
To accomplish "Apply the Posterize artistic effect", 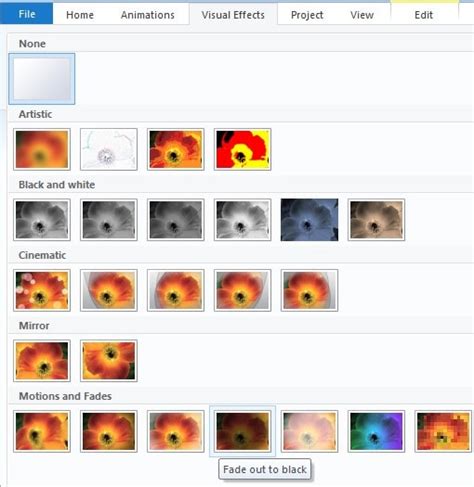I will click(176, 149).
